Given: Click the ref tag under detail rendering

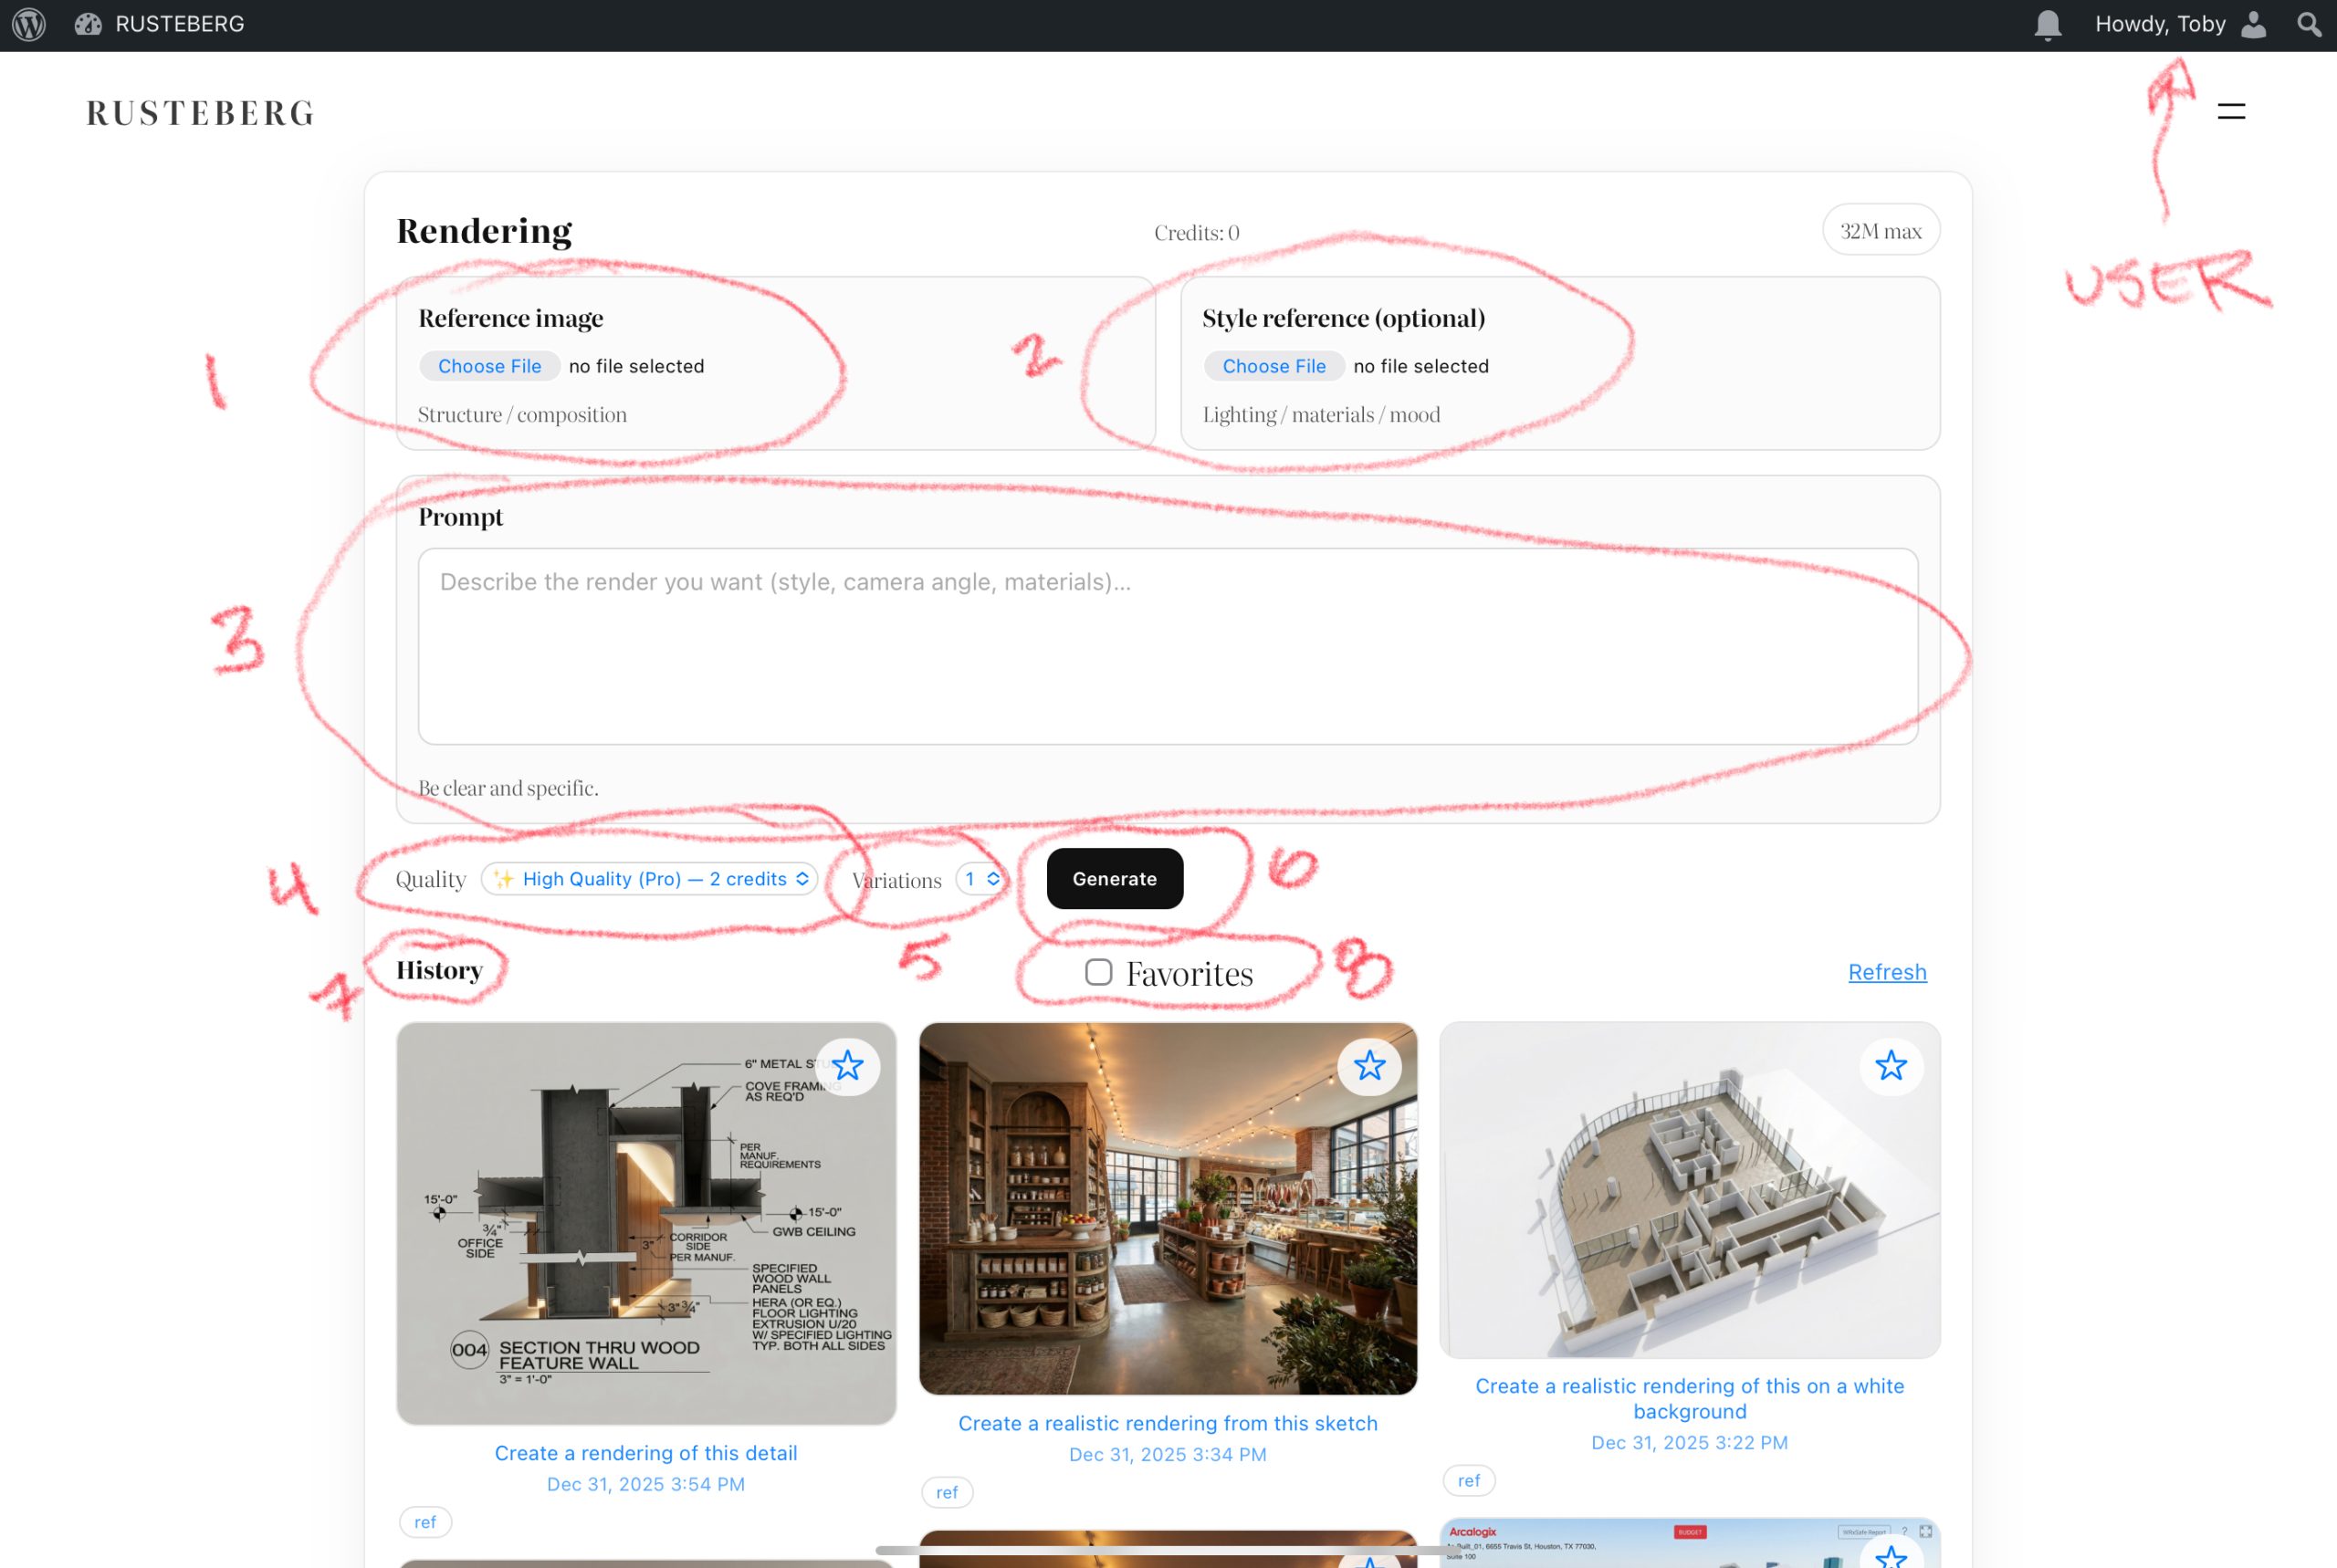Looking at the screenshot, I should [425, 1522].
